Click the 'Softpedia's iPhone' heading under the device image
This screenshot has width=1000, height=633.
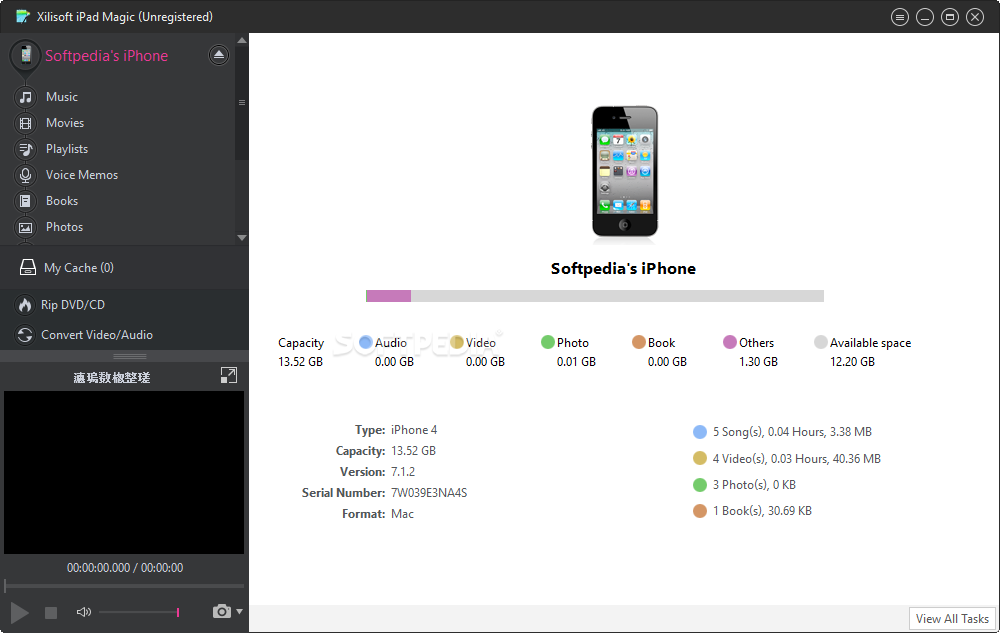[623, 269]
